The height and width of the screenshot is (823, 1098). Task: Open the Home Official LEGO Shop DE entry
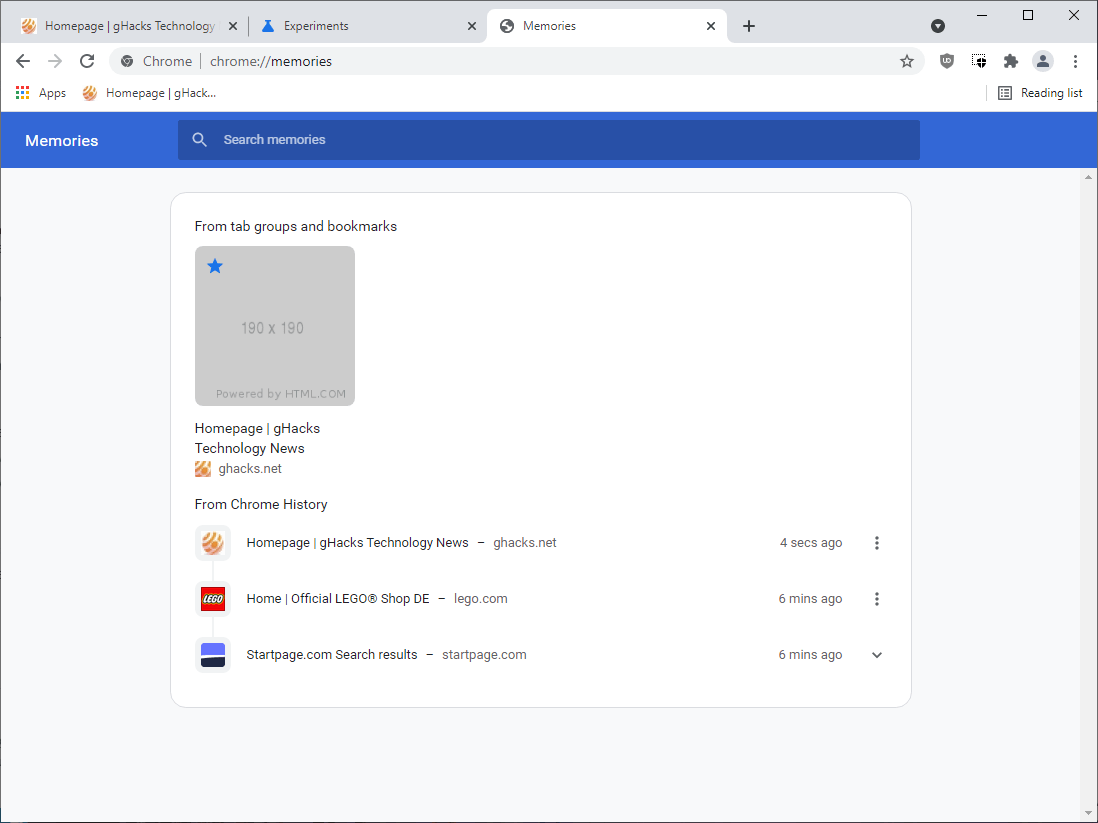tap(338, 599)
